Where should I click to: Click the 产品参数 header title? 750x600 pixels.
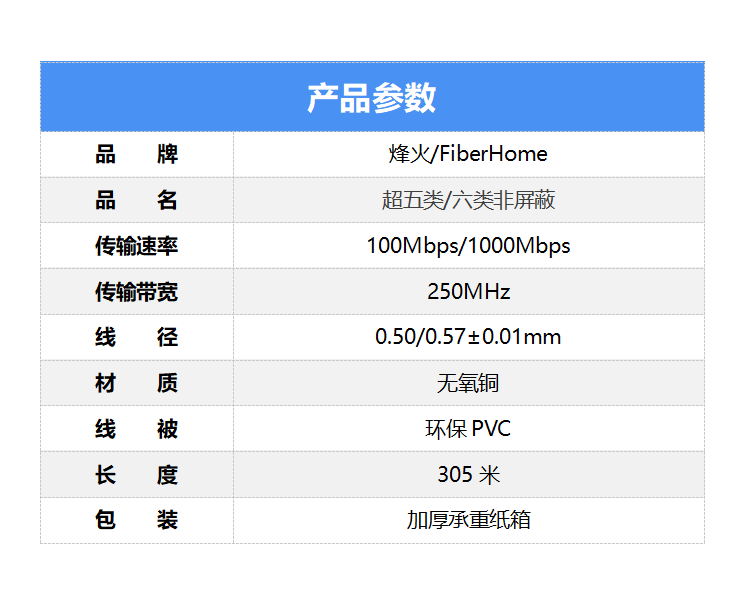[371, 98]
